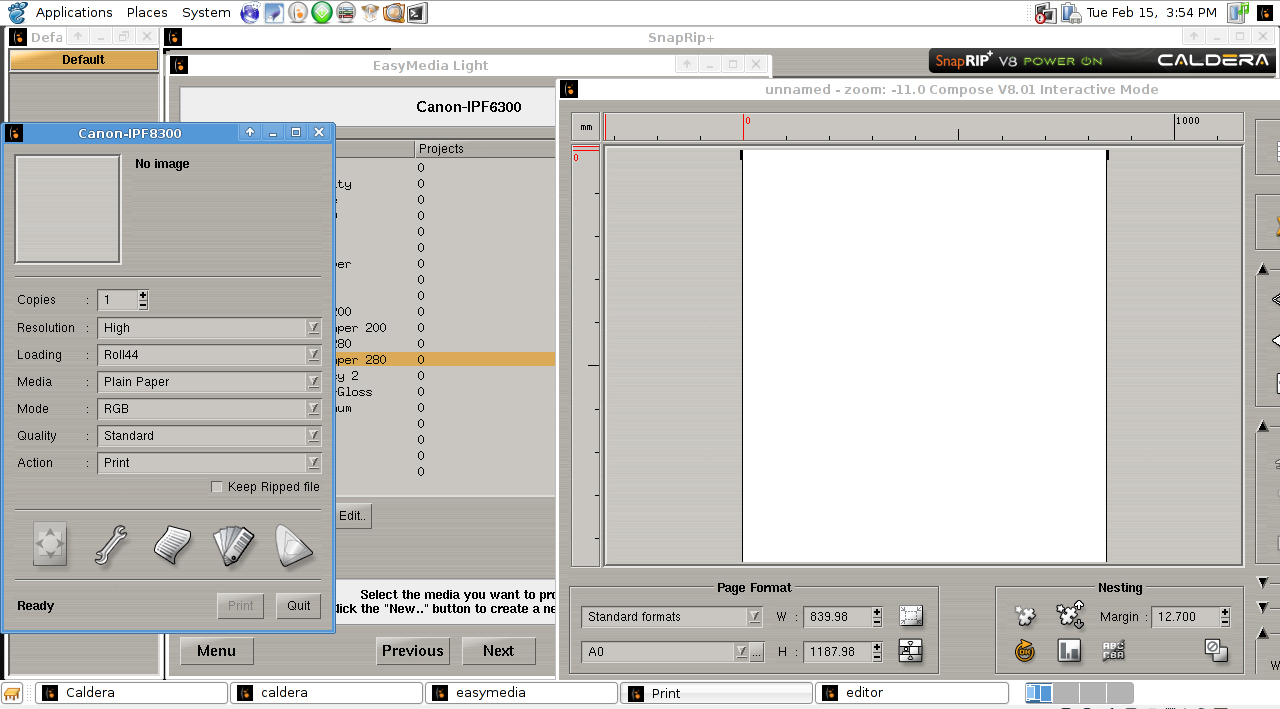Click the Edit.. button in EasyMedia
This screenshot has width=1280, height=709.
pyautogui.click(x=353, y=516)
